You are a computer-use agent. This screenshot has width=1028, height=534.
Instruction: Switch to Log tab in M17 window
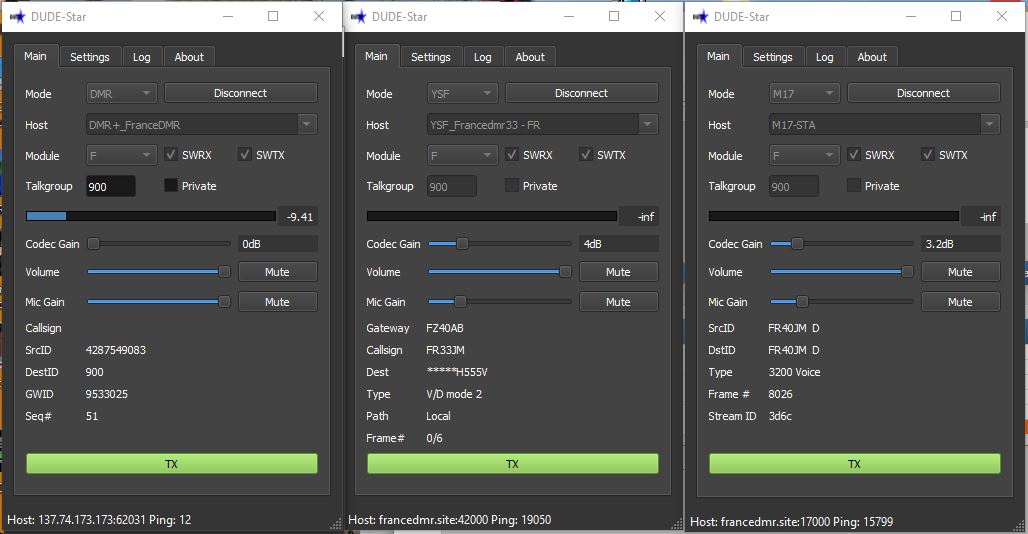(x=825, y=57)
